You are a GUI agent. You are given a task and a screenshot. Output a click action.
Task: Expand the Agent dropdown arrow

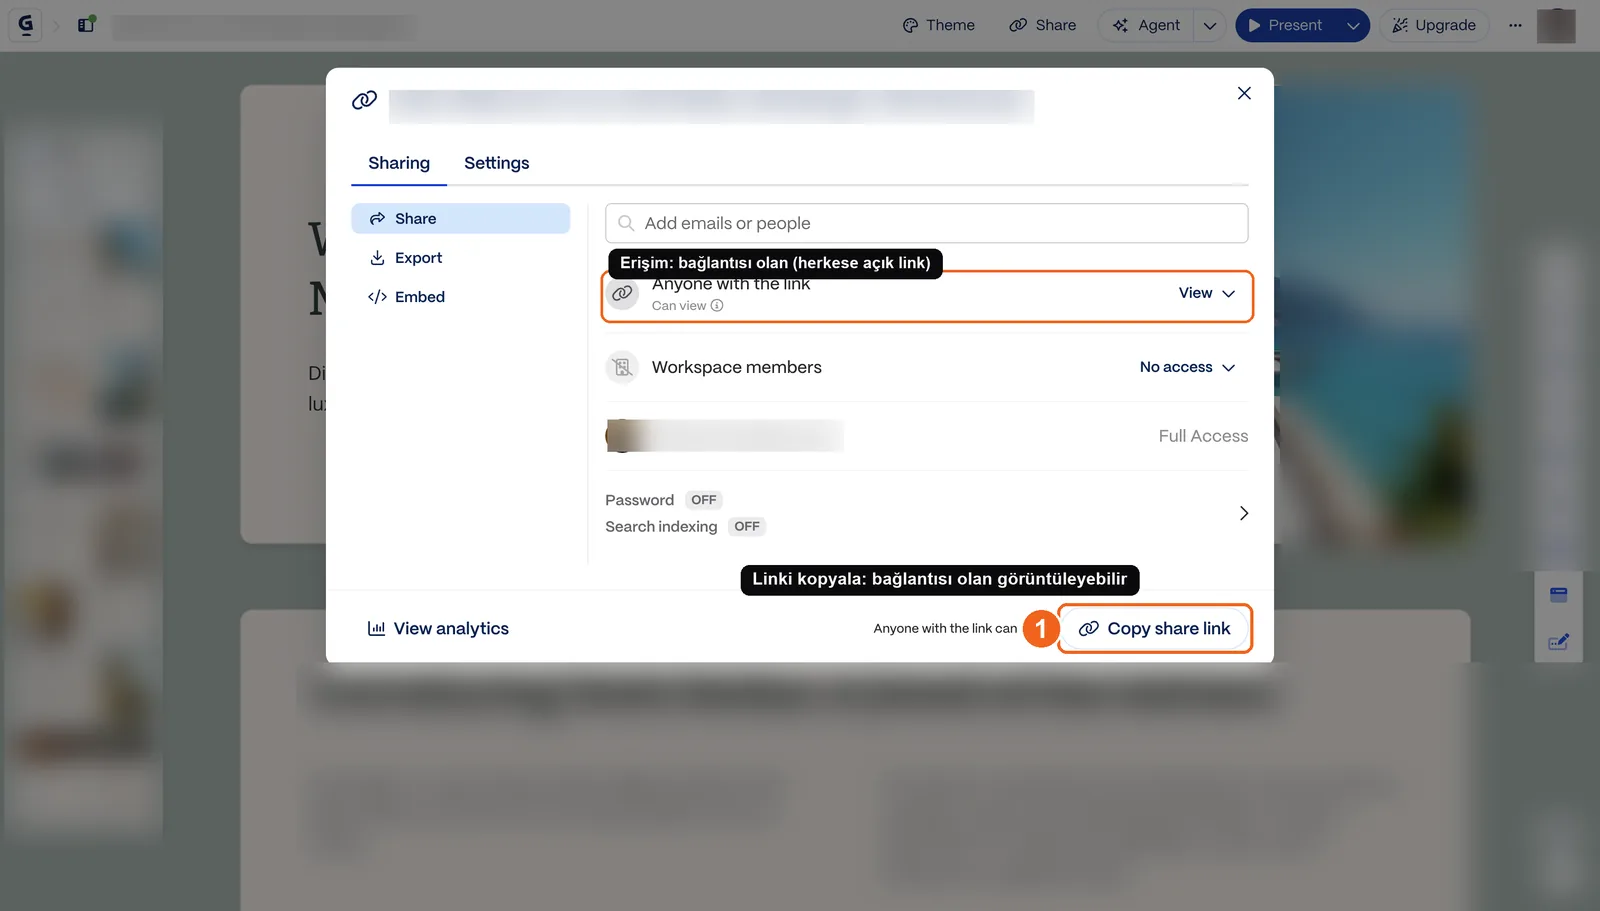1210,25
